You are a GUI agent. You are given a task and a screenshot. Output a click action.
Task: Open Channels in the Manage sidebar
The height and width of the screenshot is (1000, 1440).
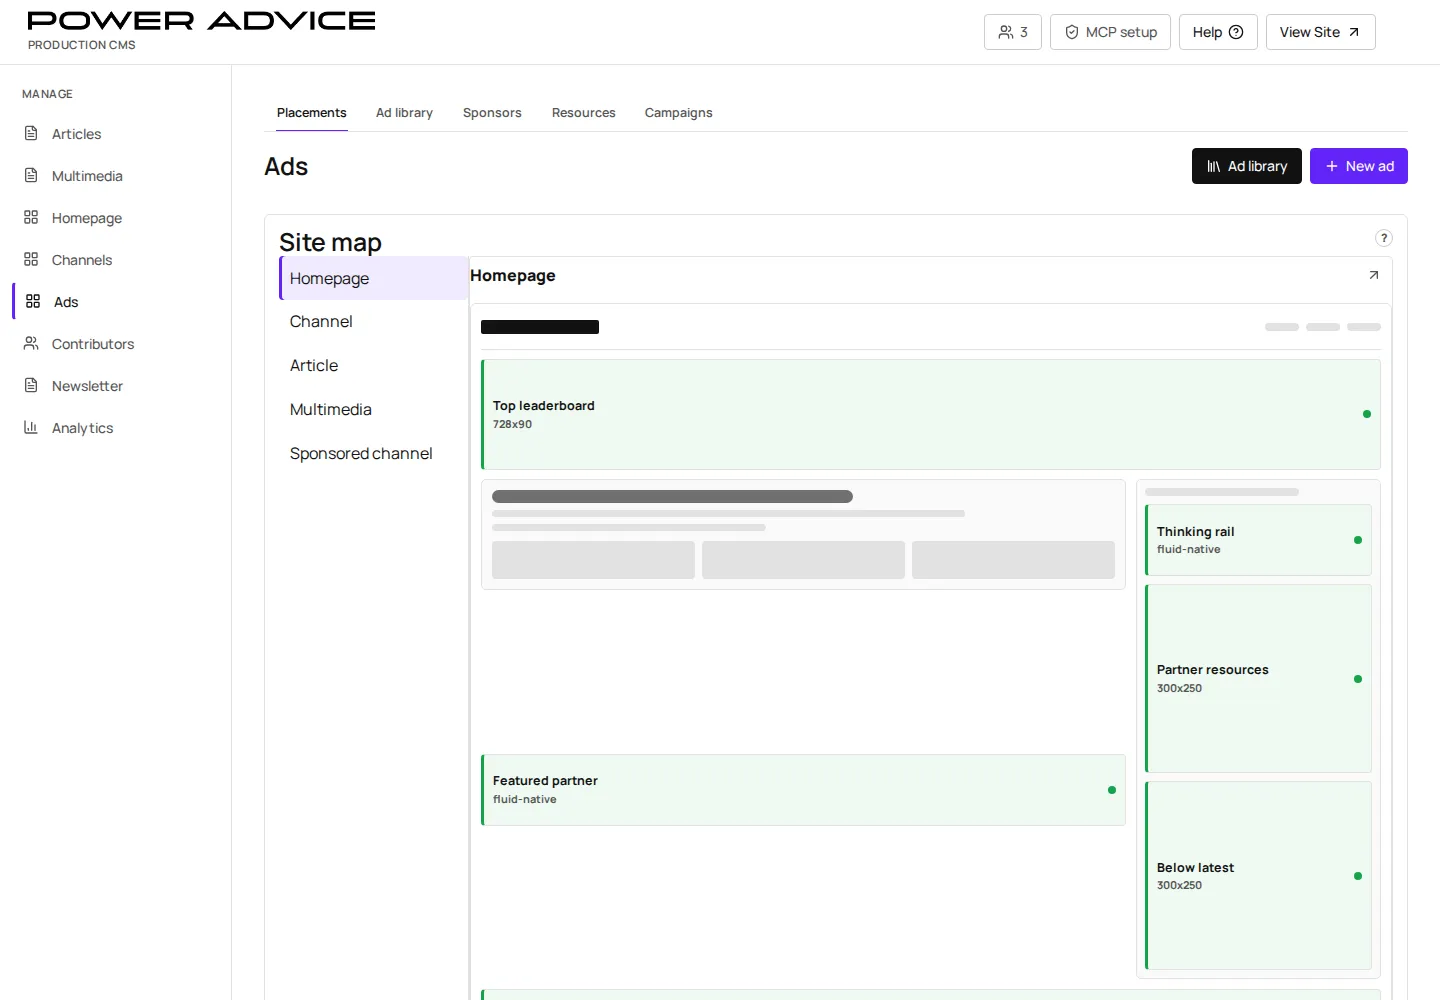pos(116,260)
